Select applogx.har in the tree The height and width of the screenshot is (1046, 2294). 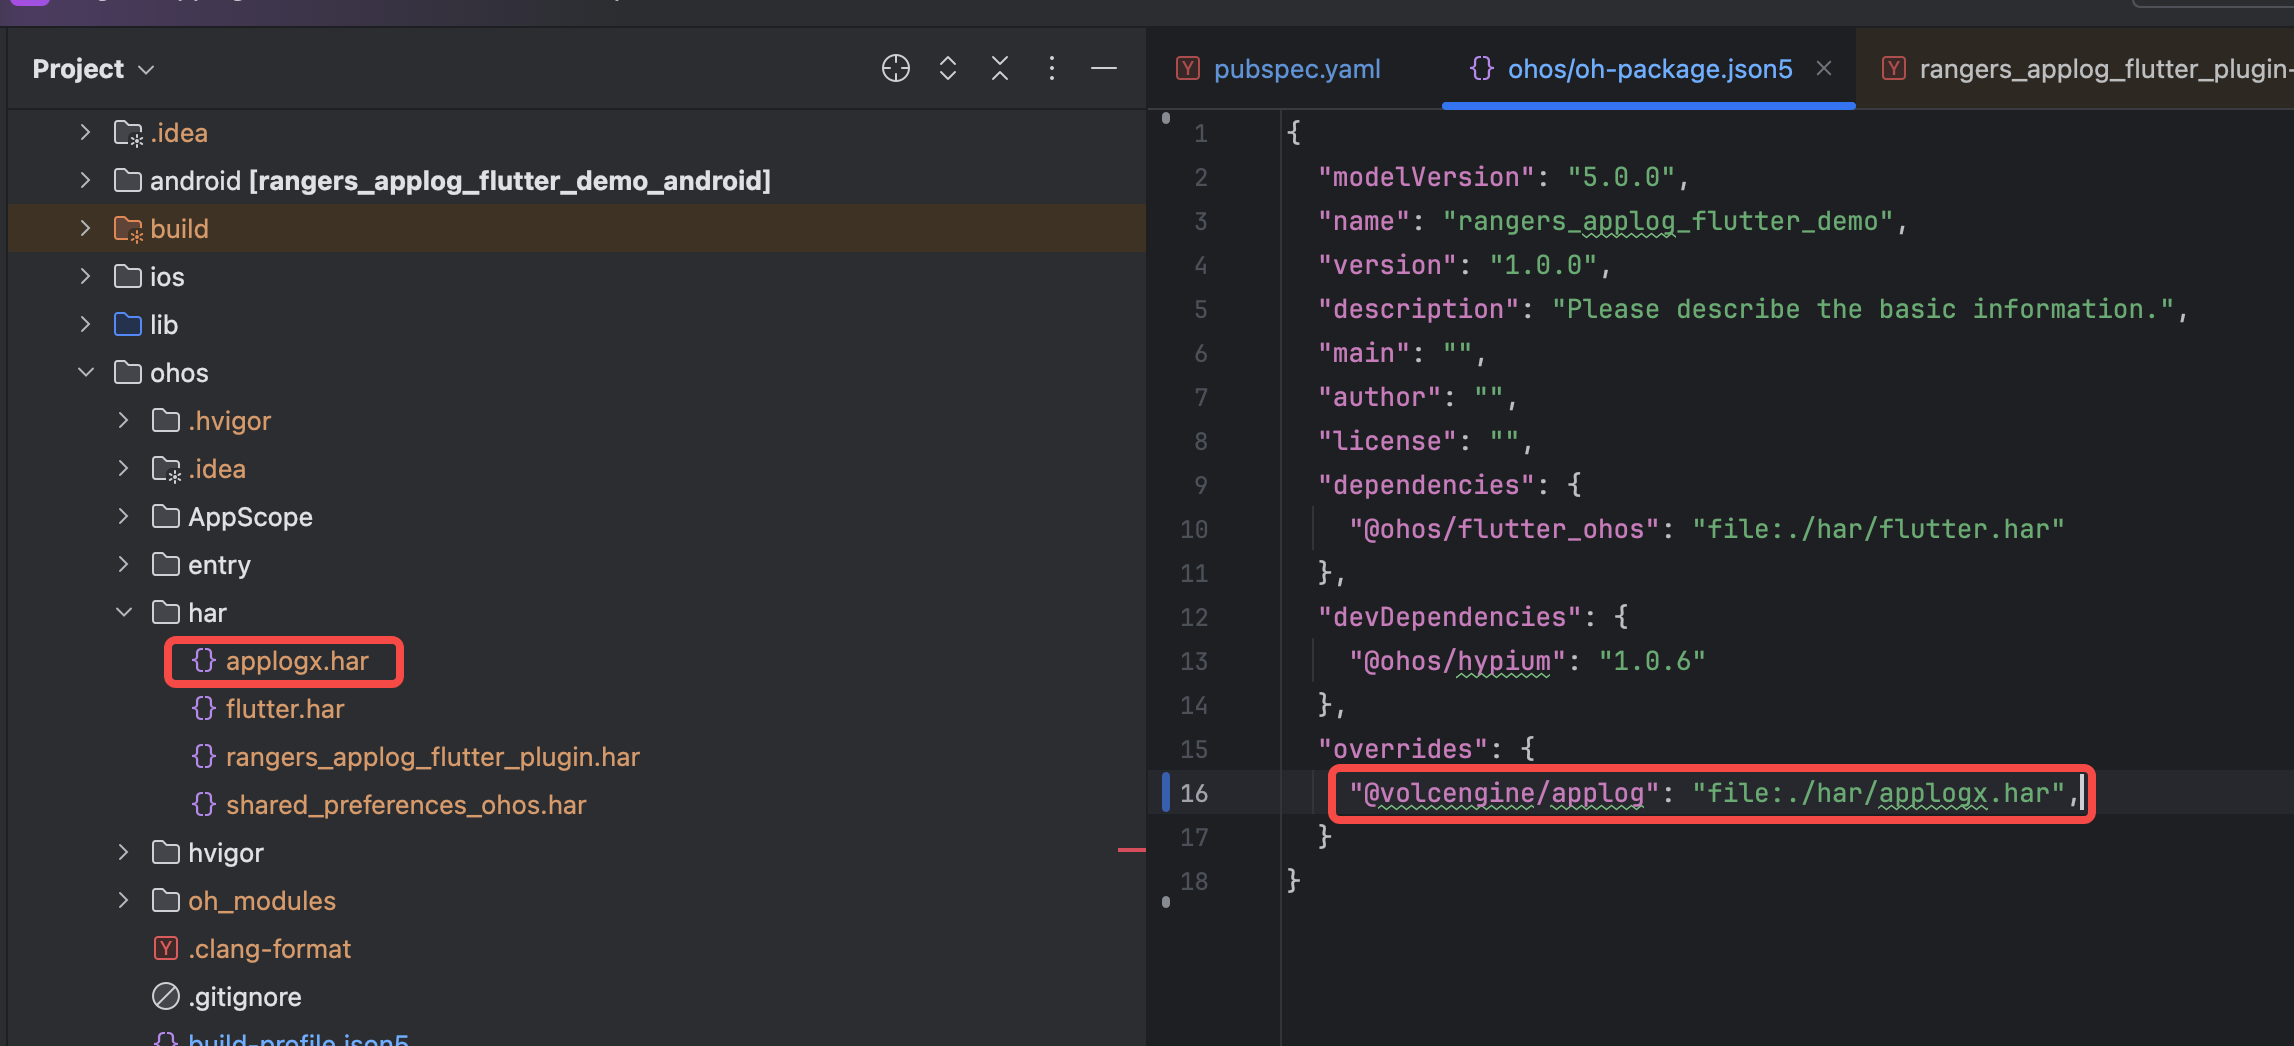297,661
